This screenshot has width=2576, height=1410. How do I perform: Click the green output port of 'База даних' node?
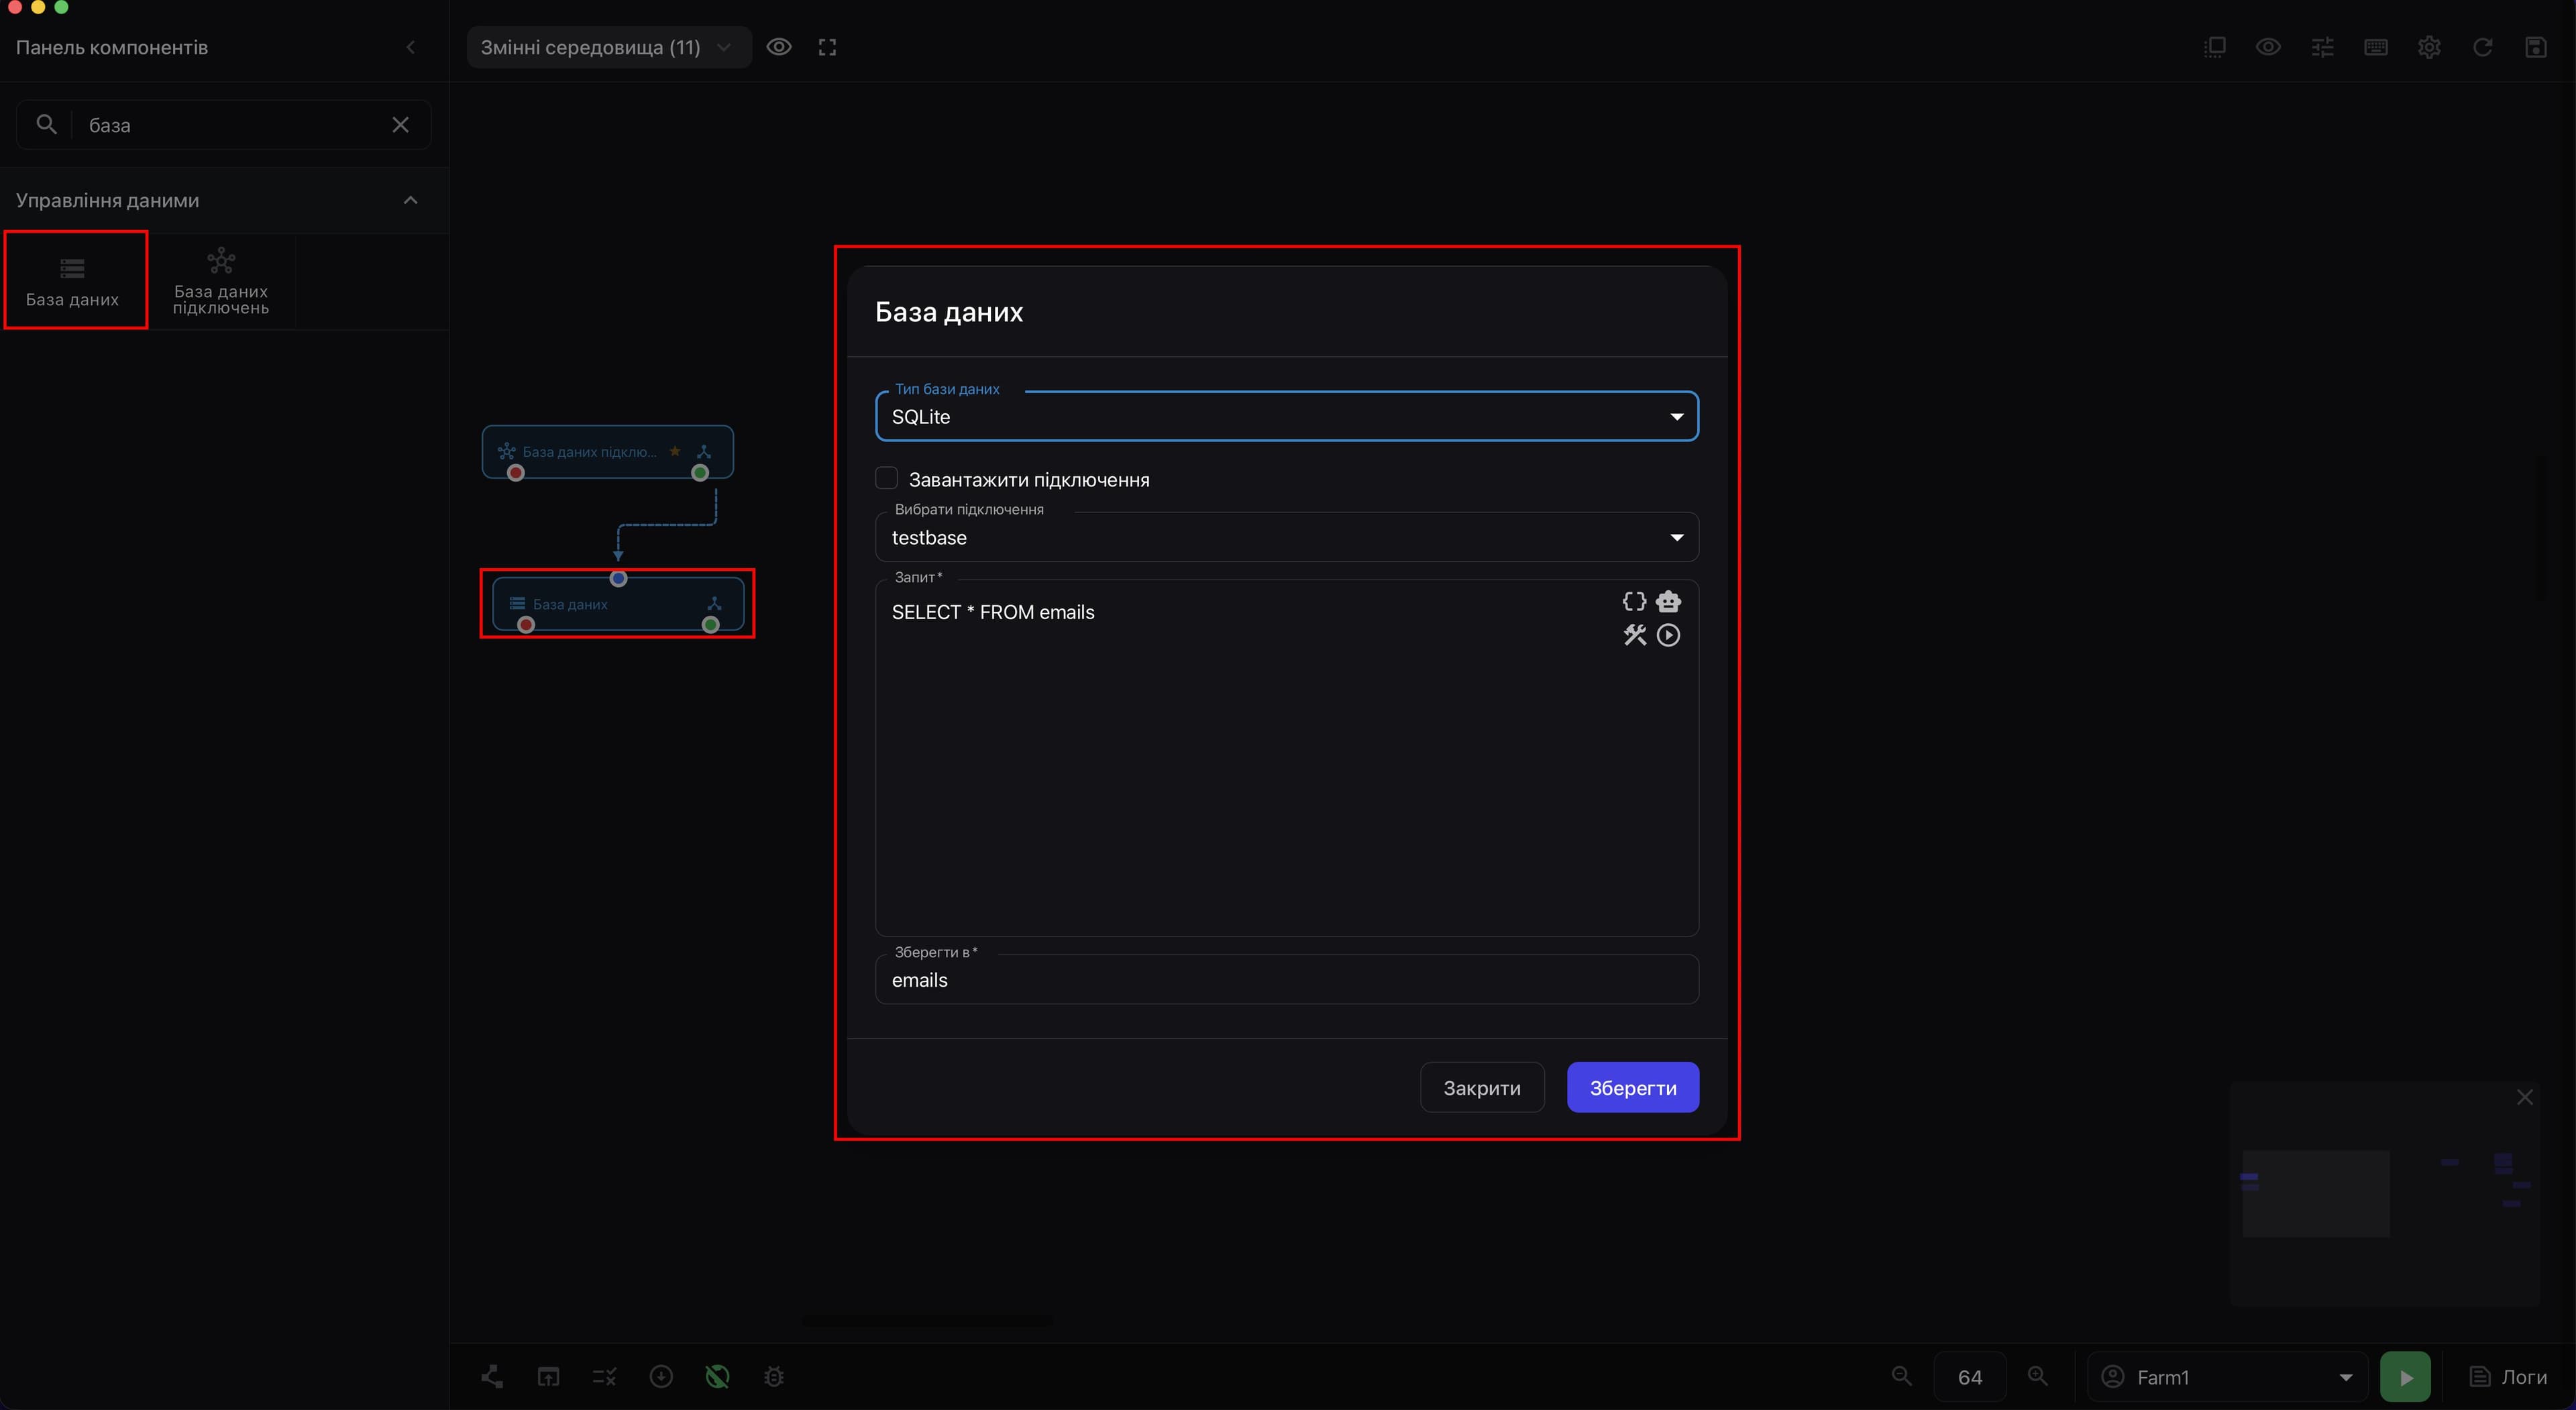click(710, 625)
